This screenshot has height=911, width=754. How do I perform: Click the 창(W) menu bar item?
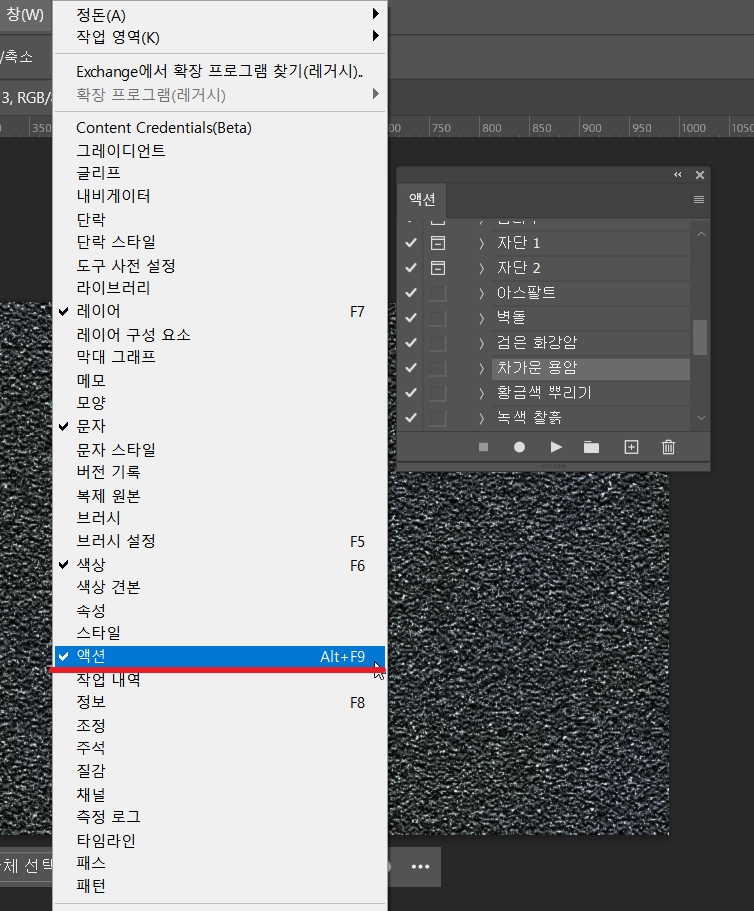pyautogui.click(x=26, y=14)
